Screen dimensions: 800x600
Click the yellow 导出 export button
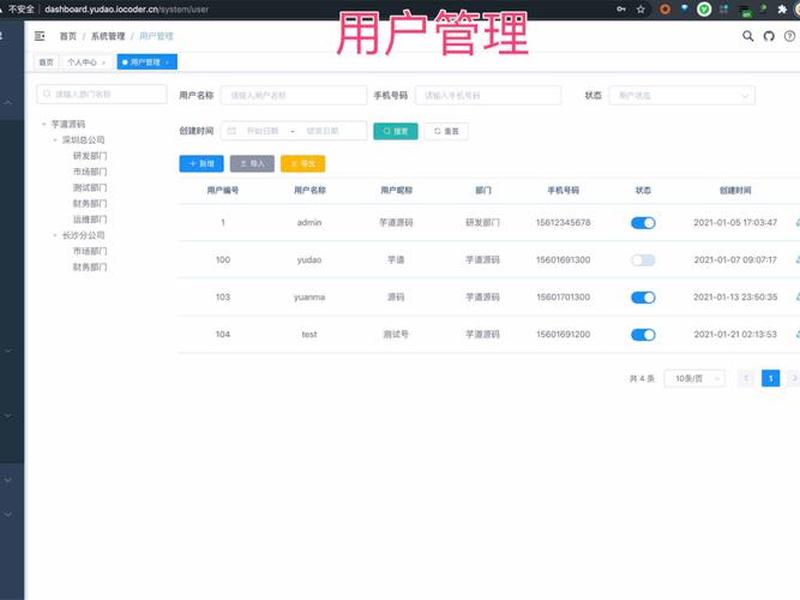[303, 163]
